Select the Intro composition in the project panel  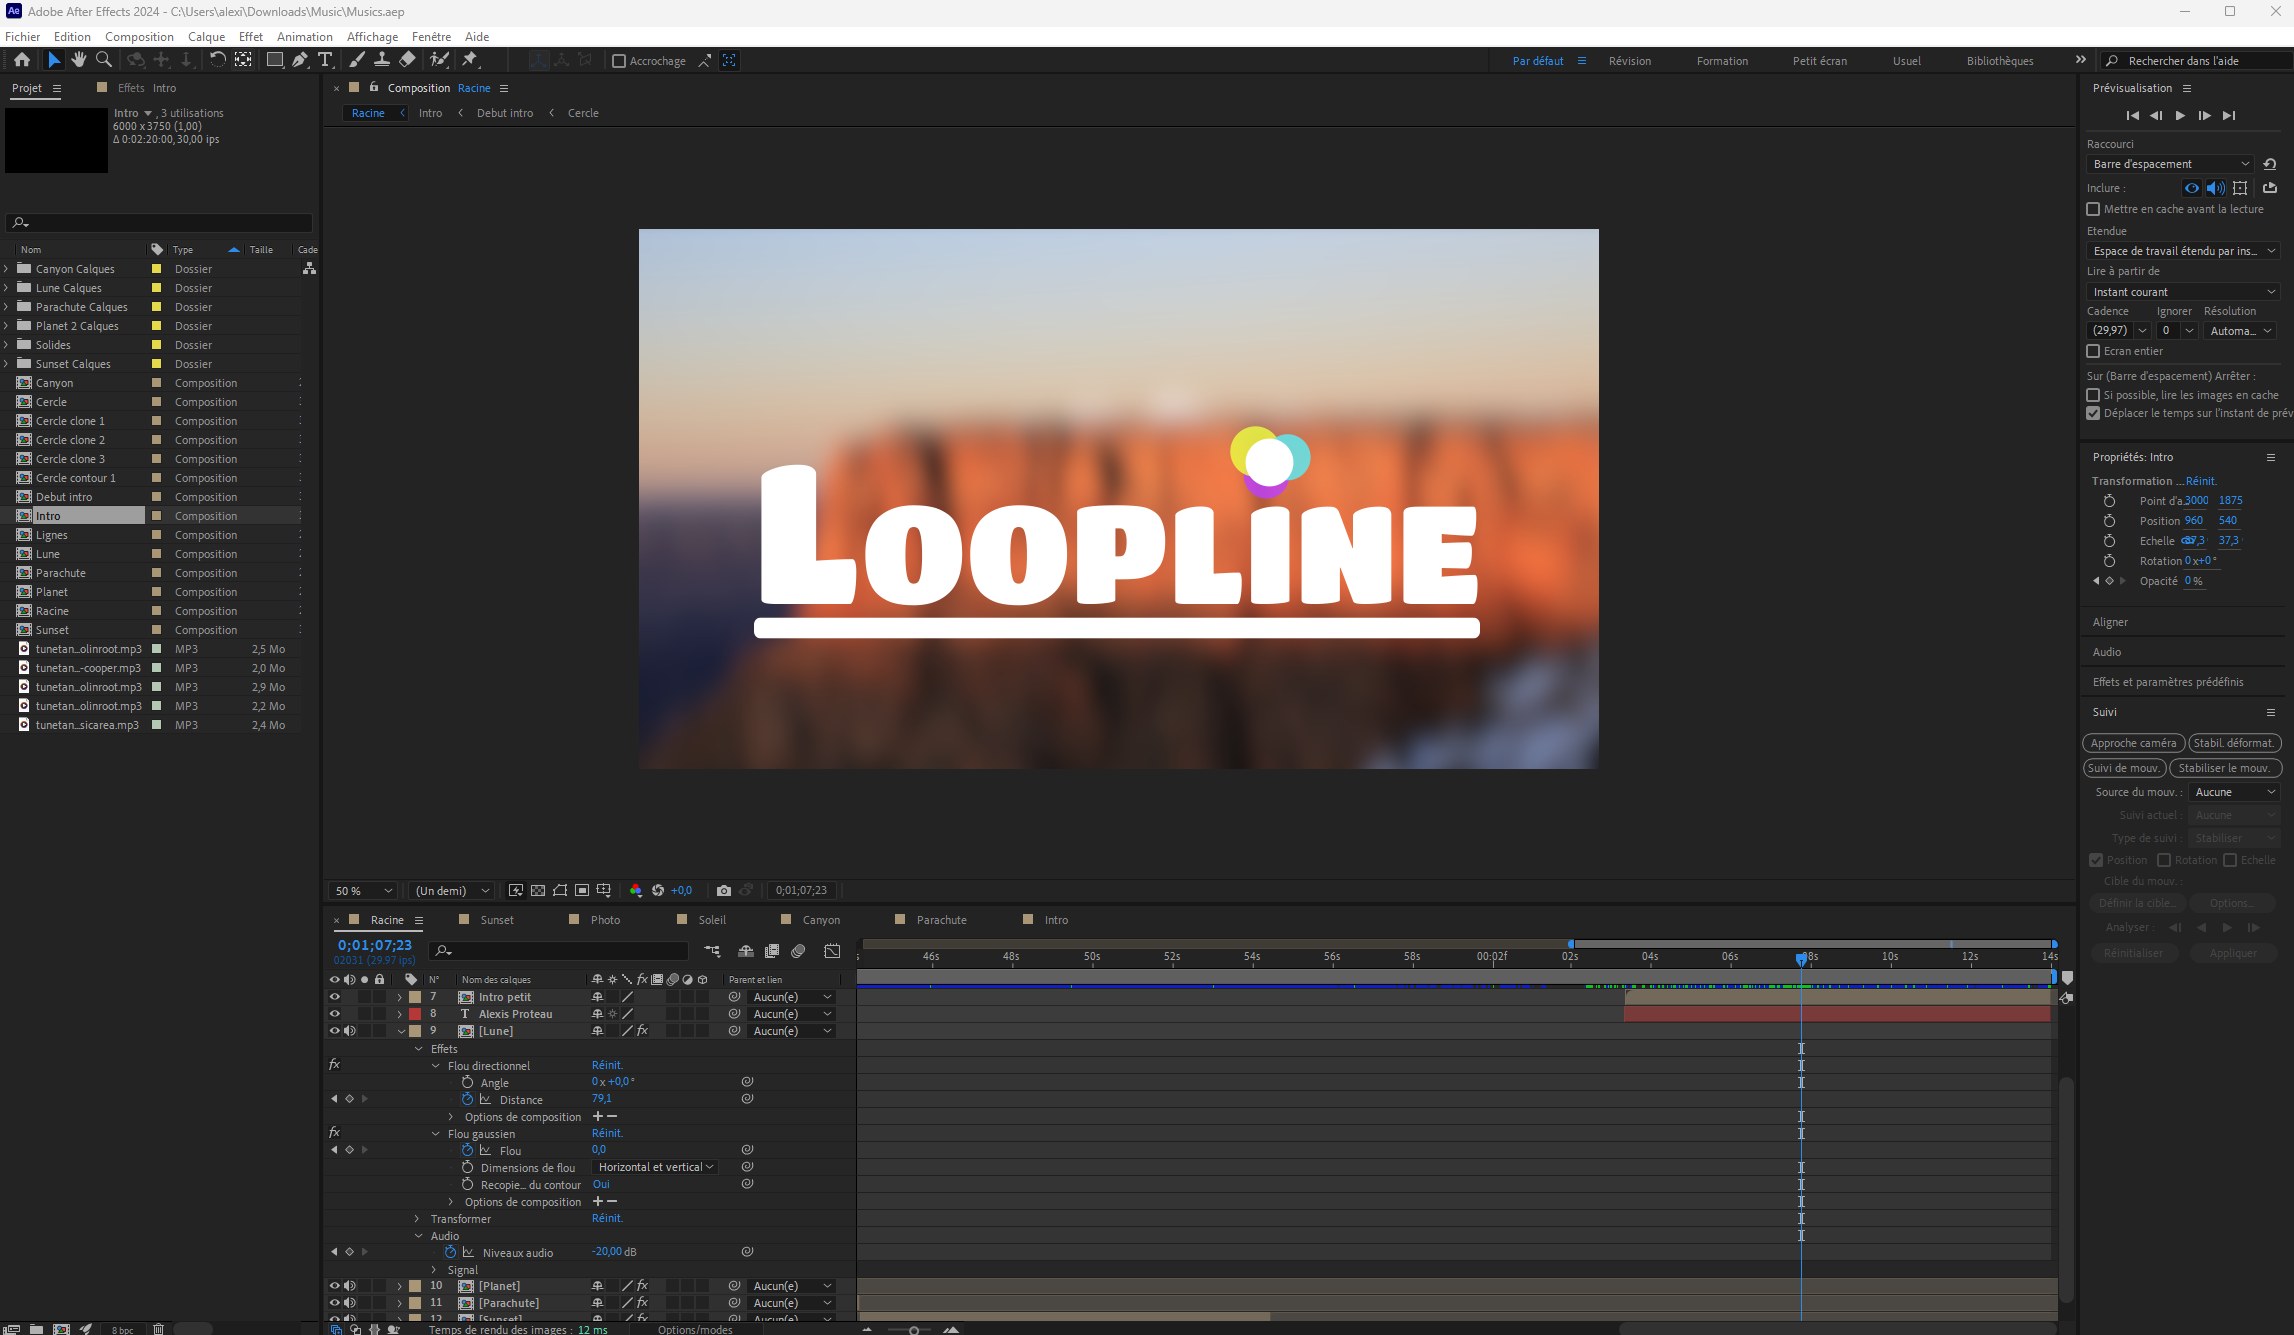(x=47, y=515)
